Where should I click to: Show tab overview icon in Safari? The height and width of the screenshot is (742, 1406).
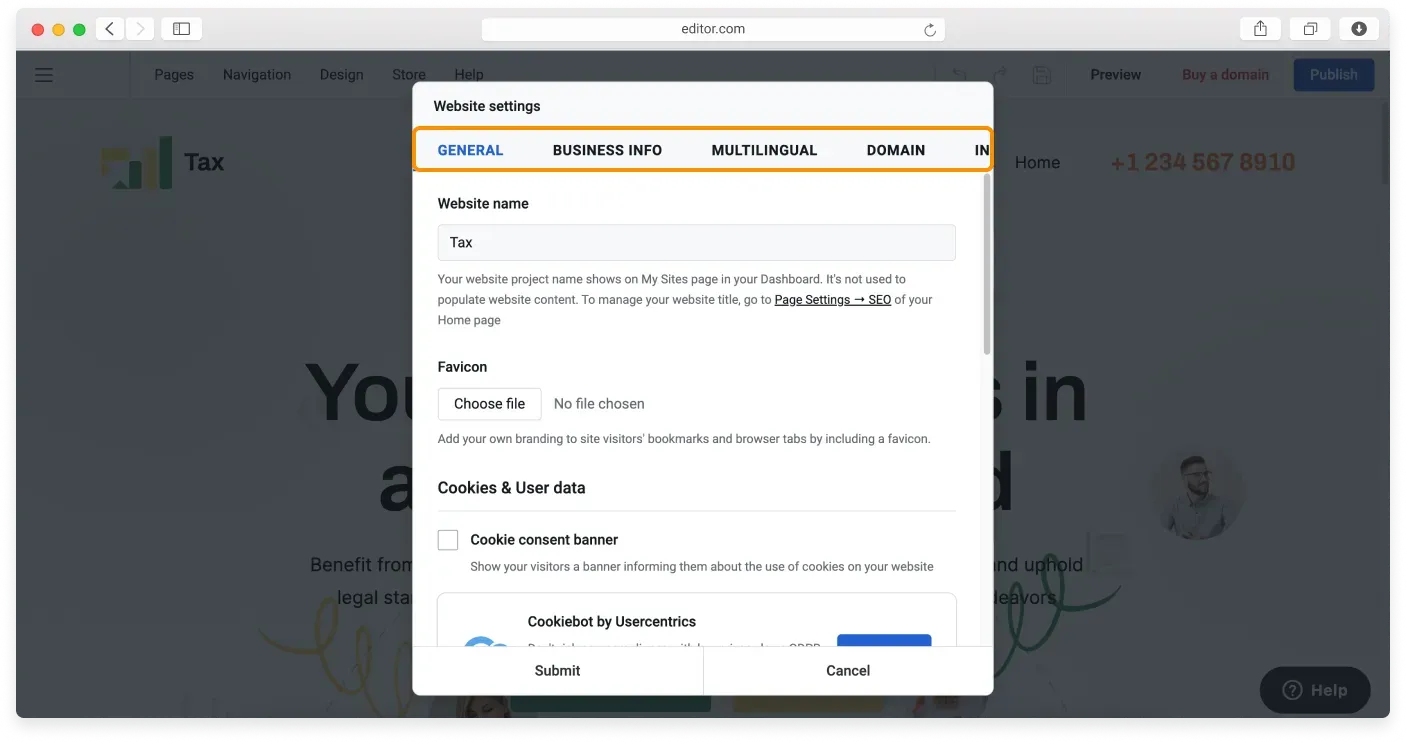1310,29
